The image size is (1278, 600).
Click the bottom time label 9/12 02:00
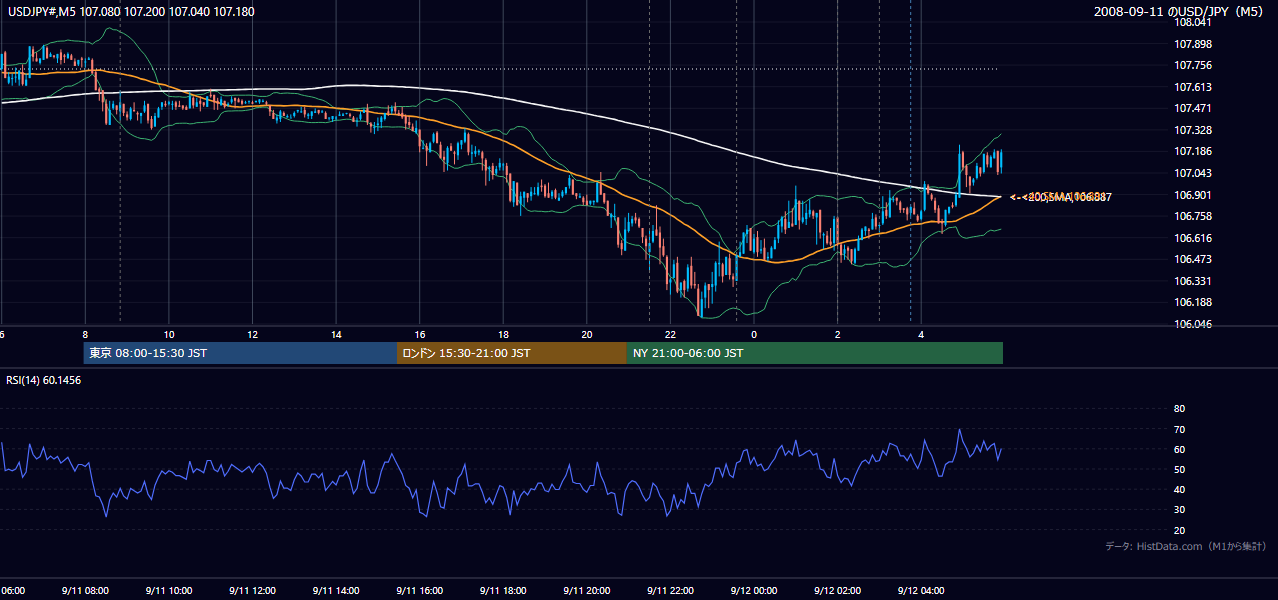tap(838, 590)
